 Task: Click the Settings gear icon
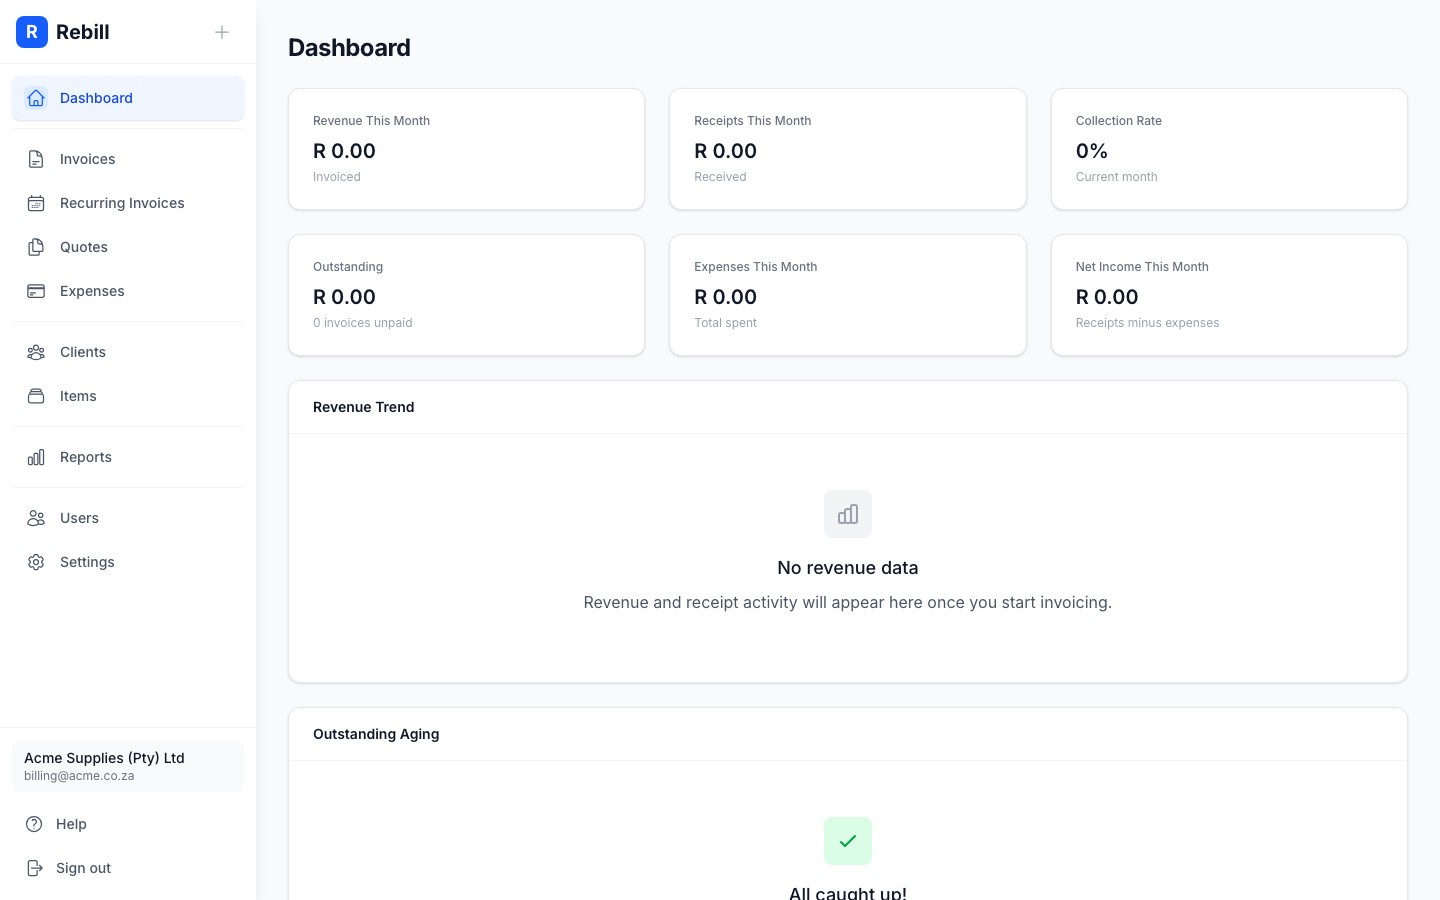coord(36,562)
